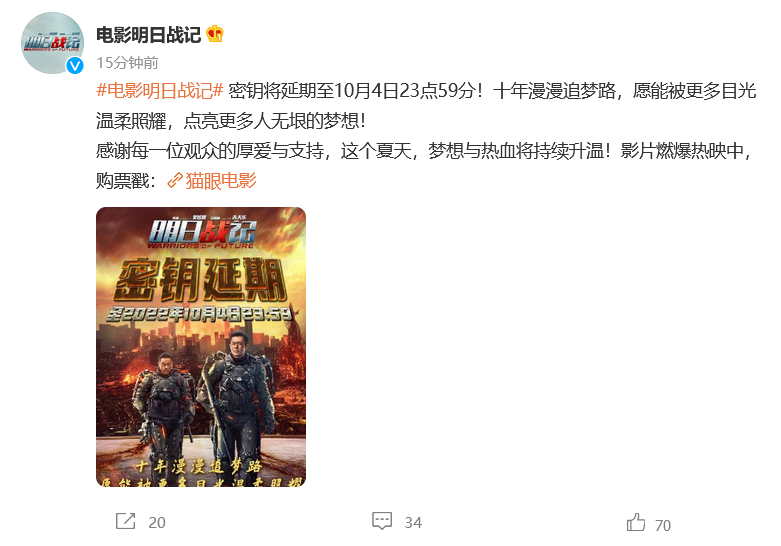
Task: Enlarge the 密钥延期 movie poster image
Action: [201, 347]
